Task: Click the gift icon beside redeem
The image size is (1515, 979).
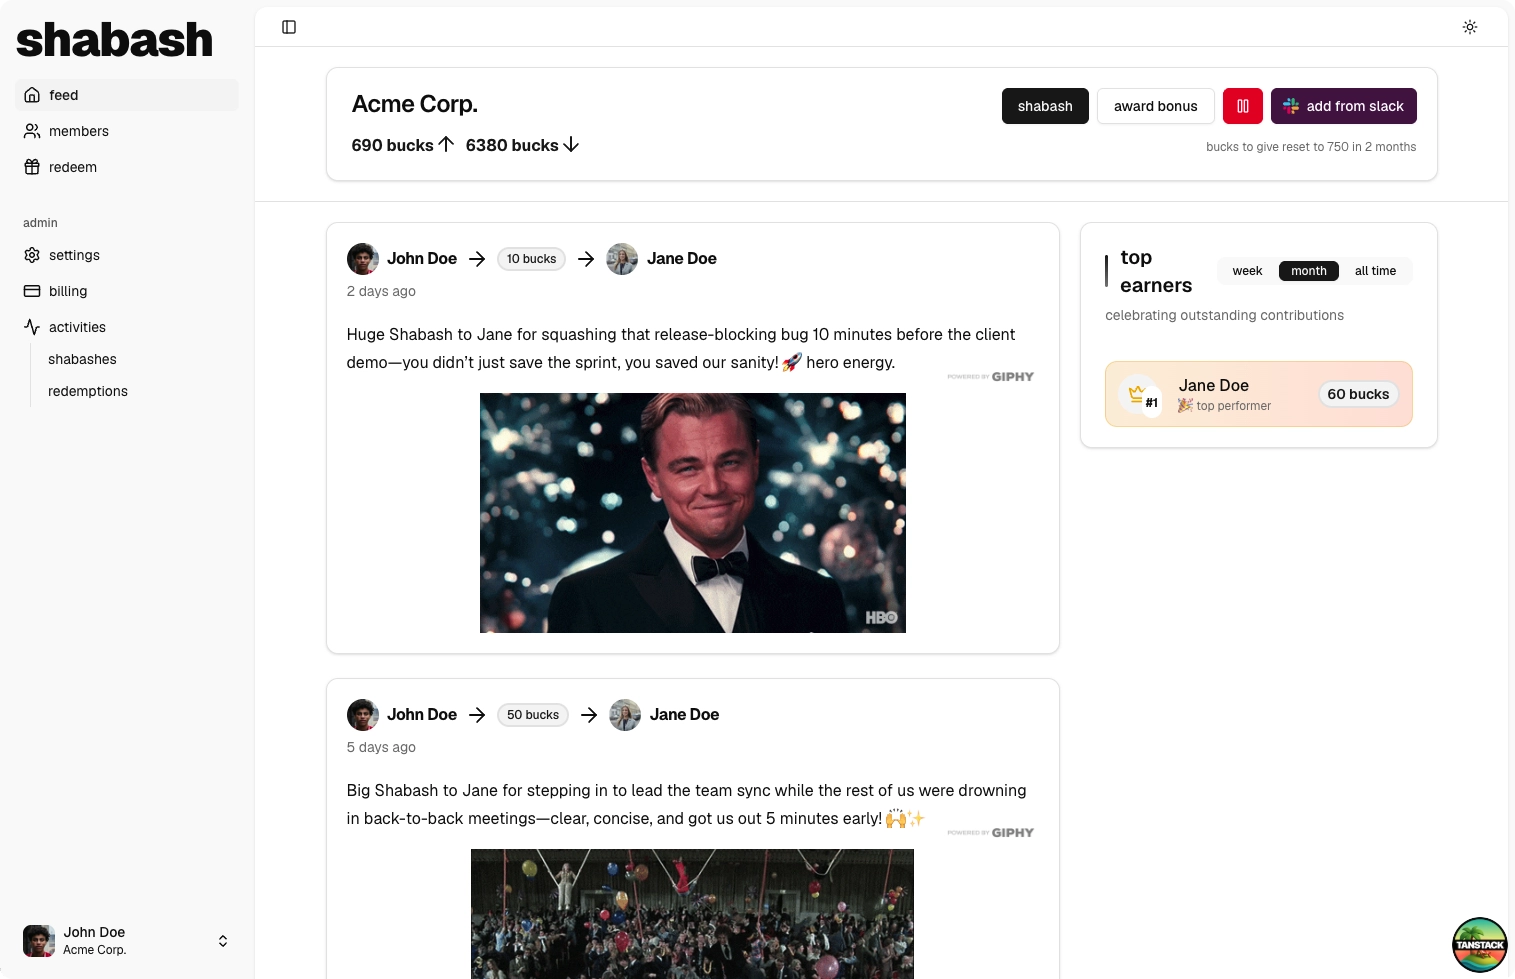Action: (32, 167)
